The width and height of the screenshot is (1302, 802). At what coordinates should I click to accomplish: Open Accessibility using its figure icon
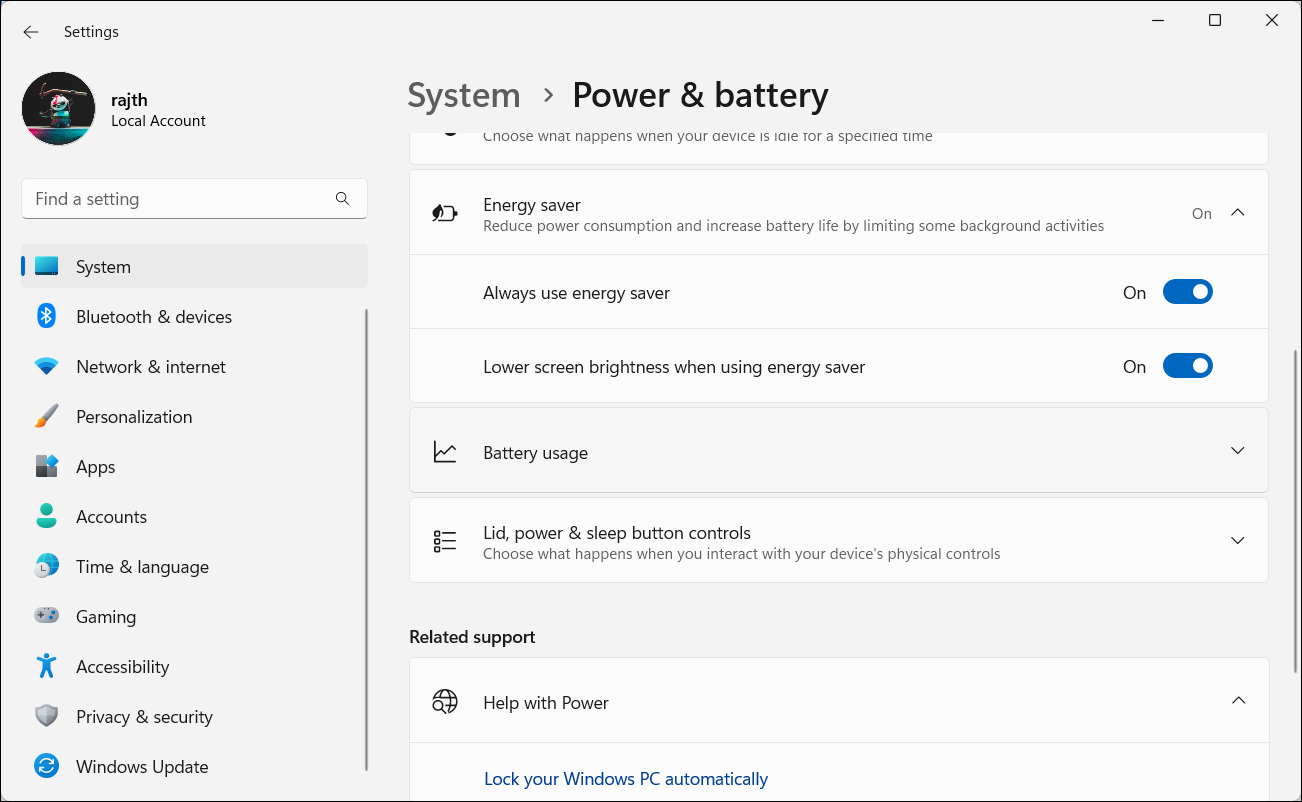coord(46,666)
